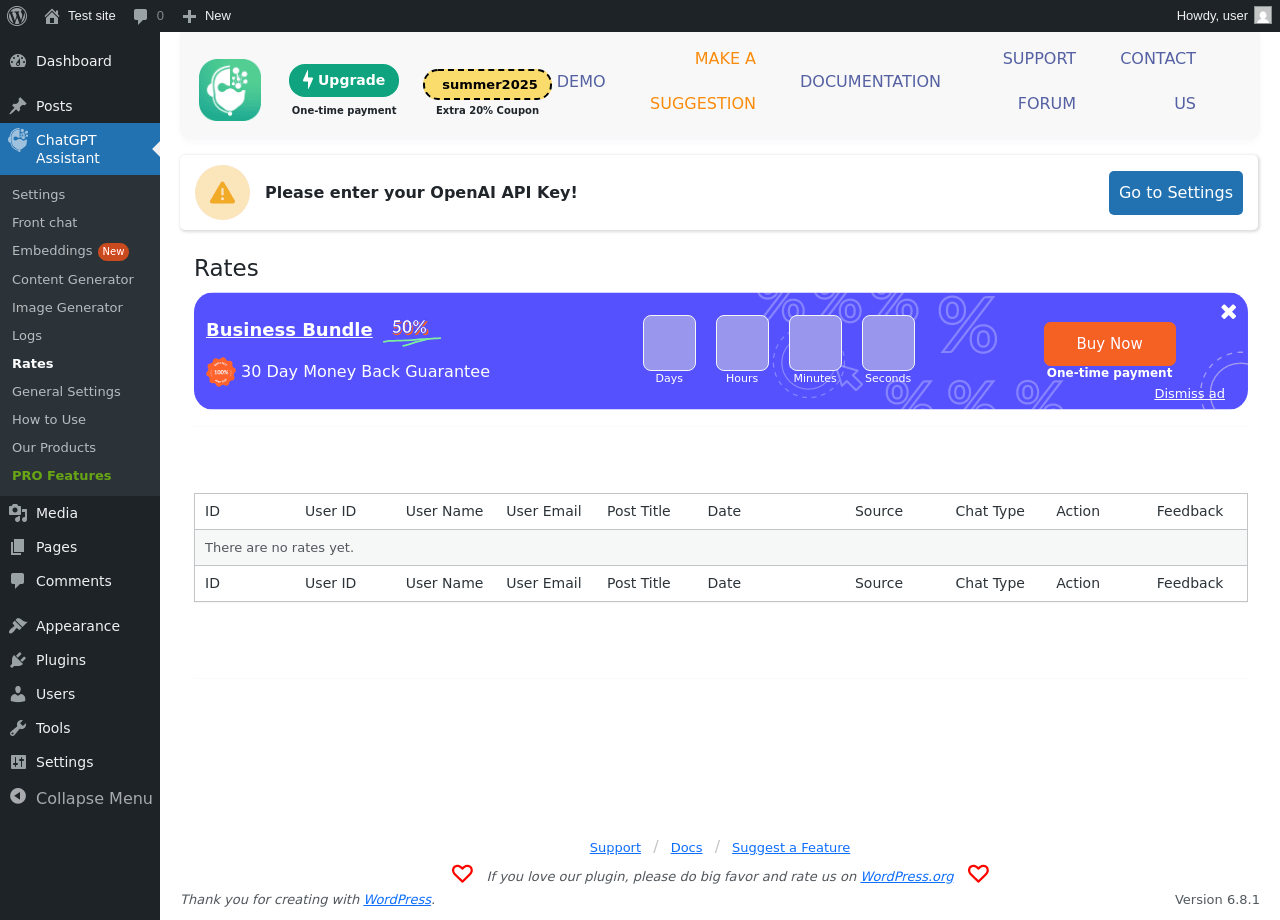Click the top User Email column header
The image size is (1280, 920).
pyautogui.click(x=544, y=511)
